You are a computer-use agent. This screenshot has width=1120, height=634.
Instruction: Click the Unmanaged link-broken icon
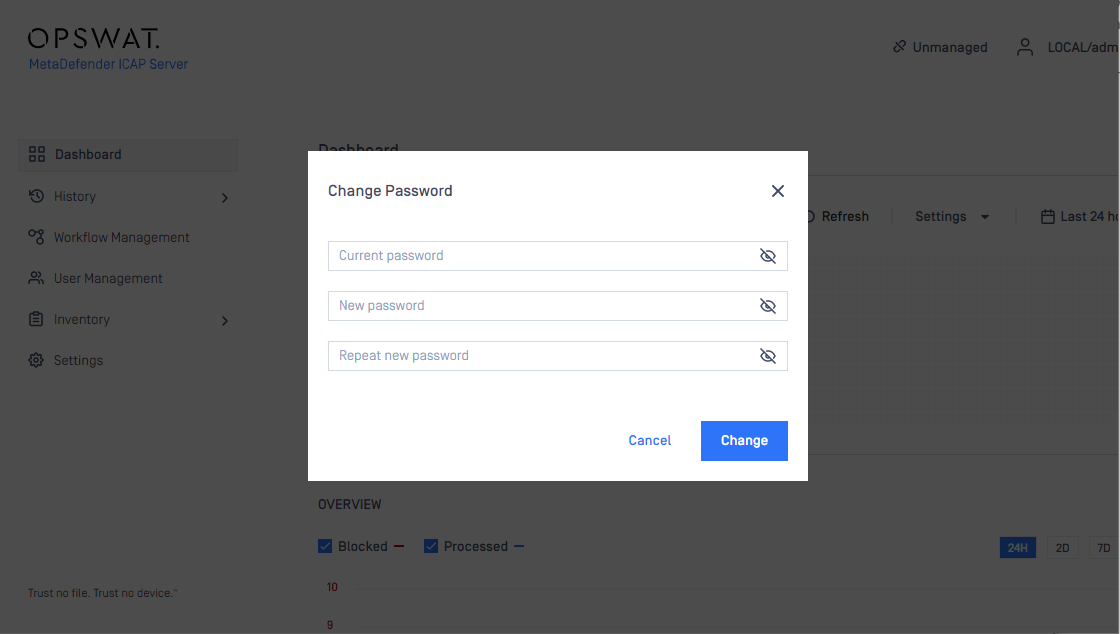click(899, 46)
